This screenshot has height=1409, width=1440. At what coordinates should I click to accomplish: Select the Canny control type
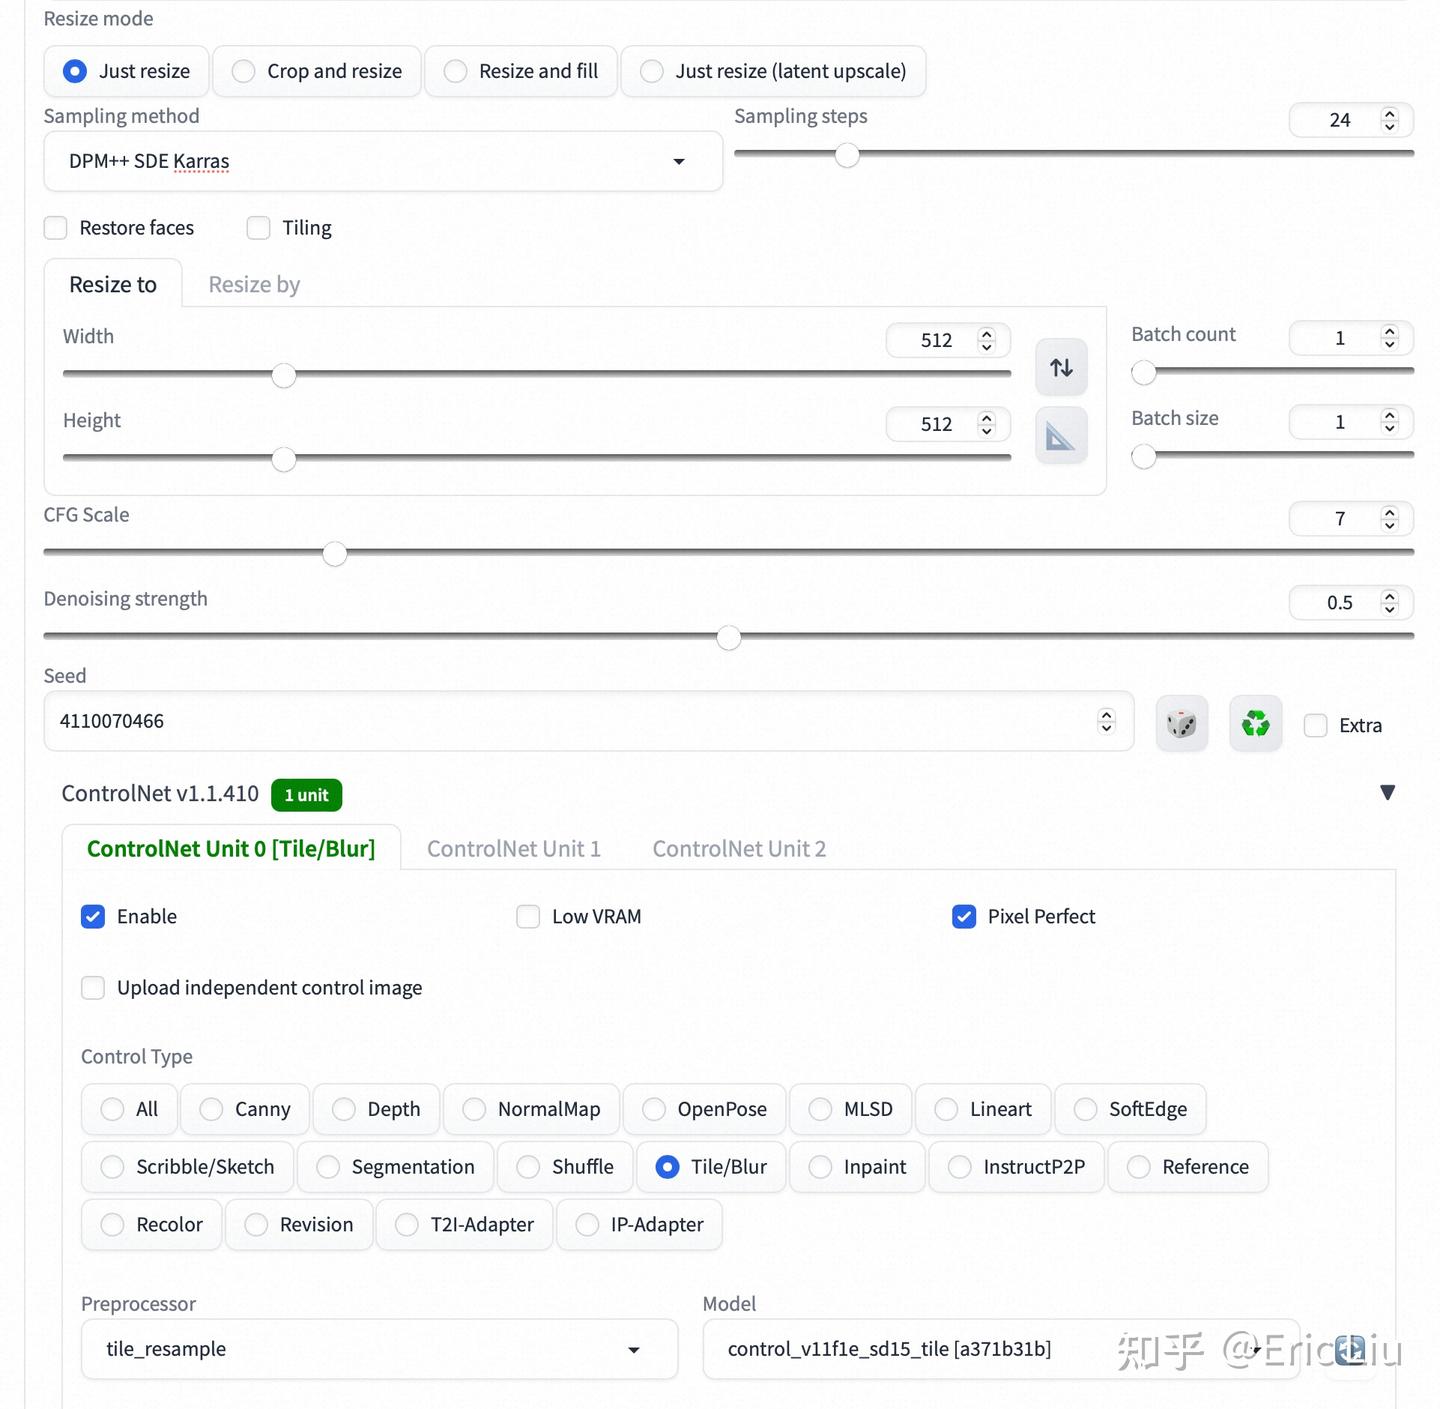click(246, 1110)
